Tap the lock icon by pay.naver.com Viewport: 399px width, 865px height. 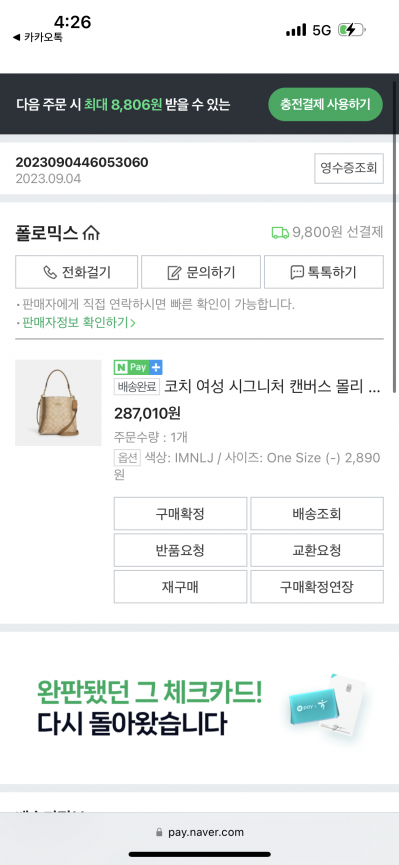[x=160, y=832]
